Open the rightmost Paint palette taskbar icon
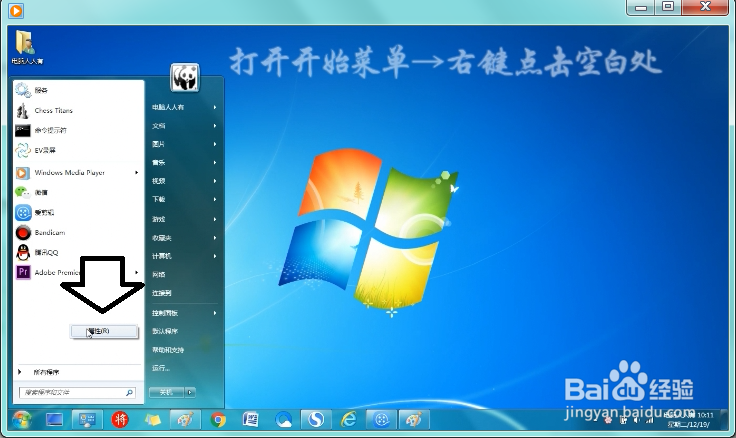This screenshot has height=438, width=736. point(414,419)
